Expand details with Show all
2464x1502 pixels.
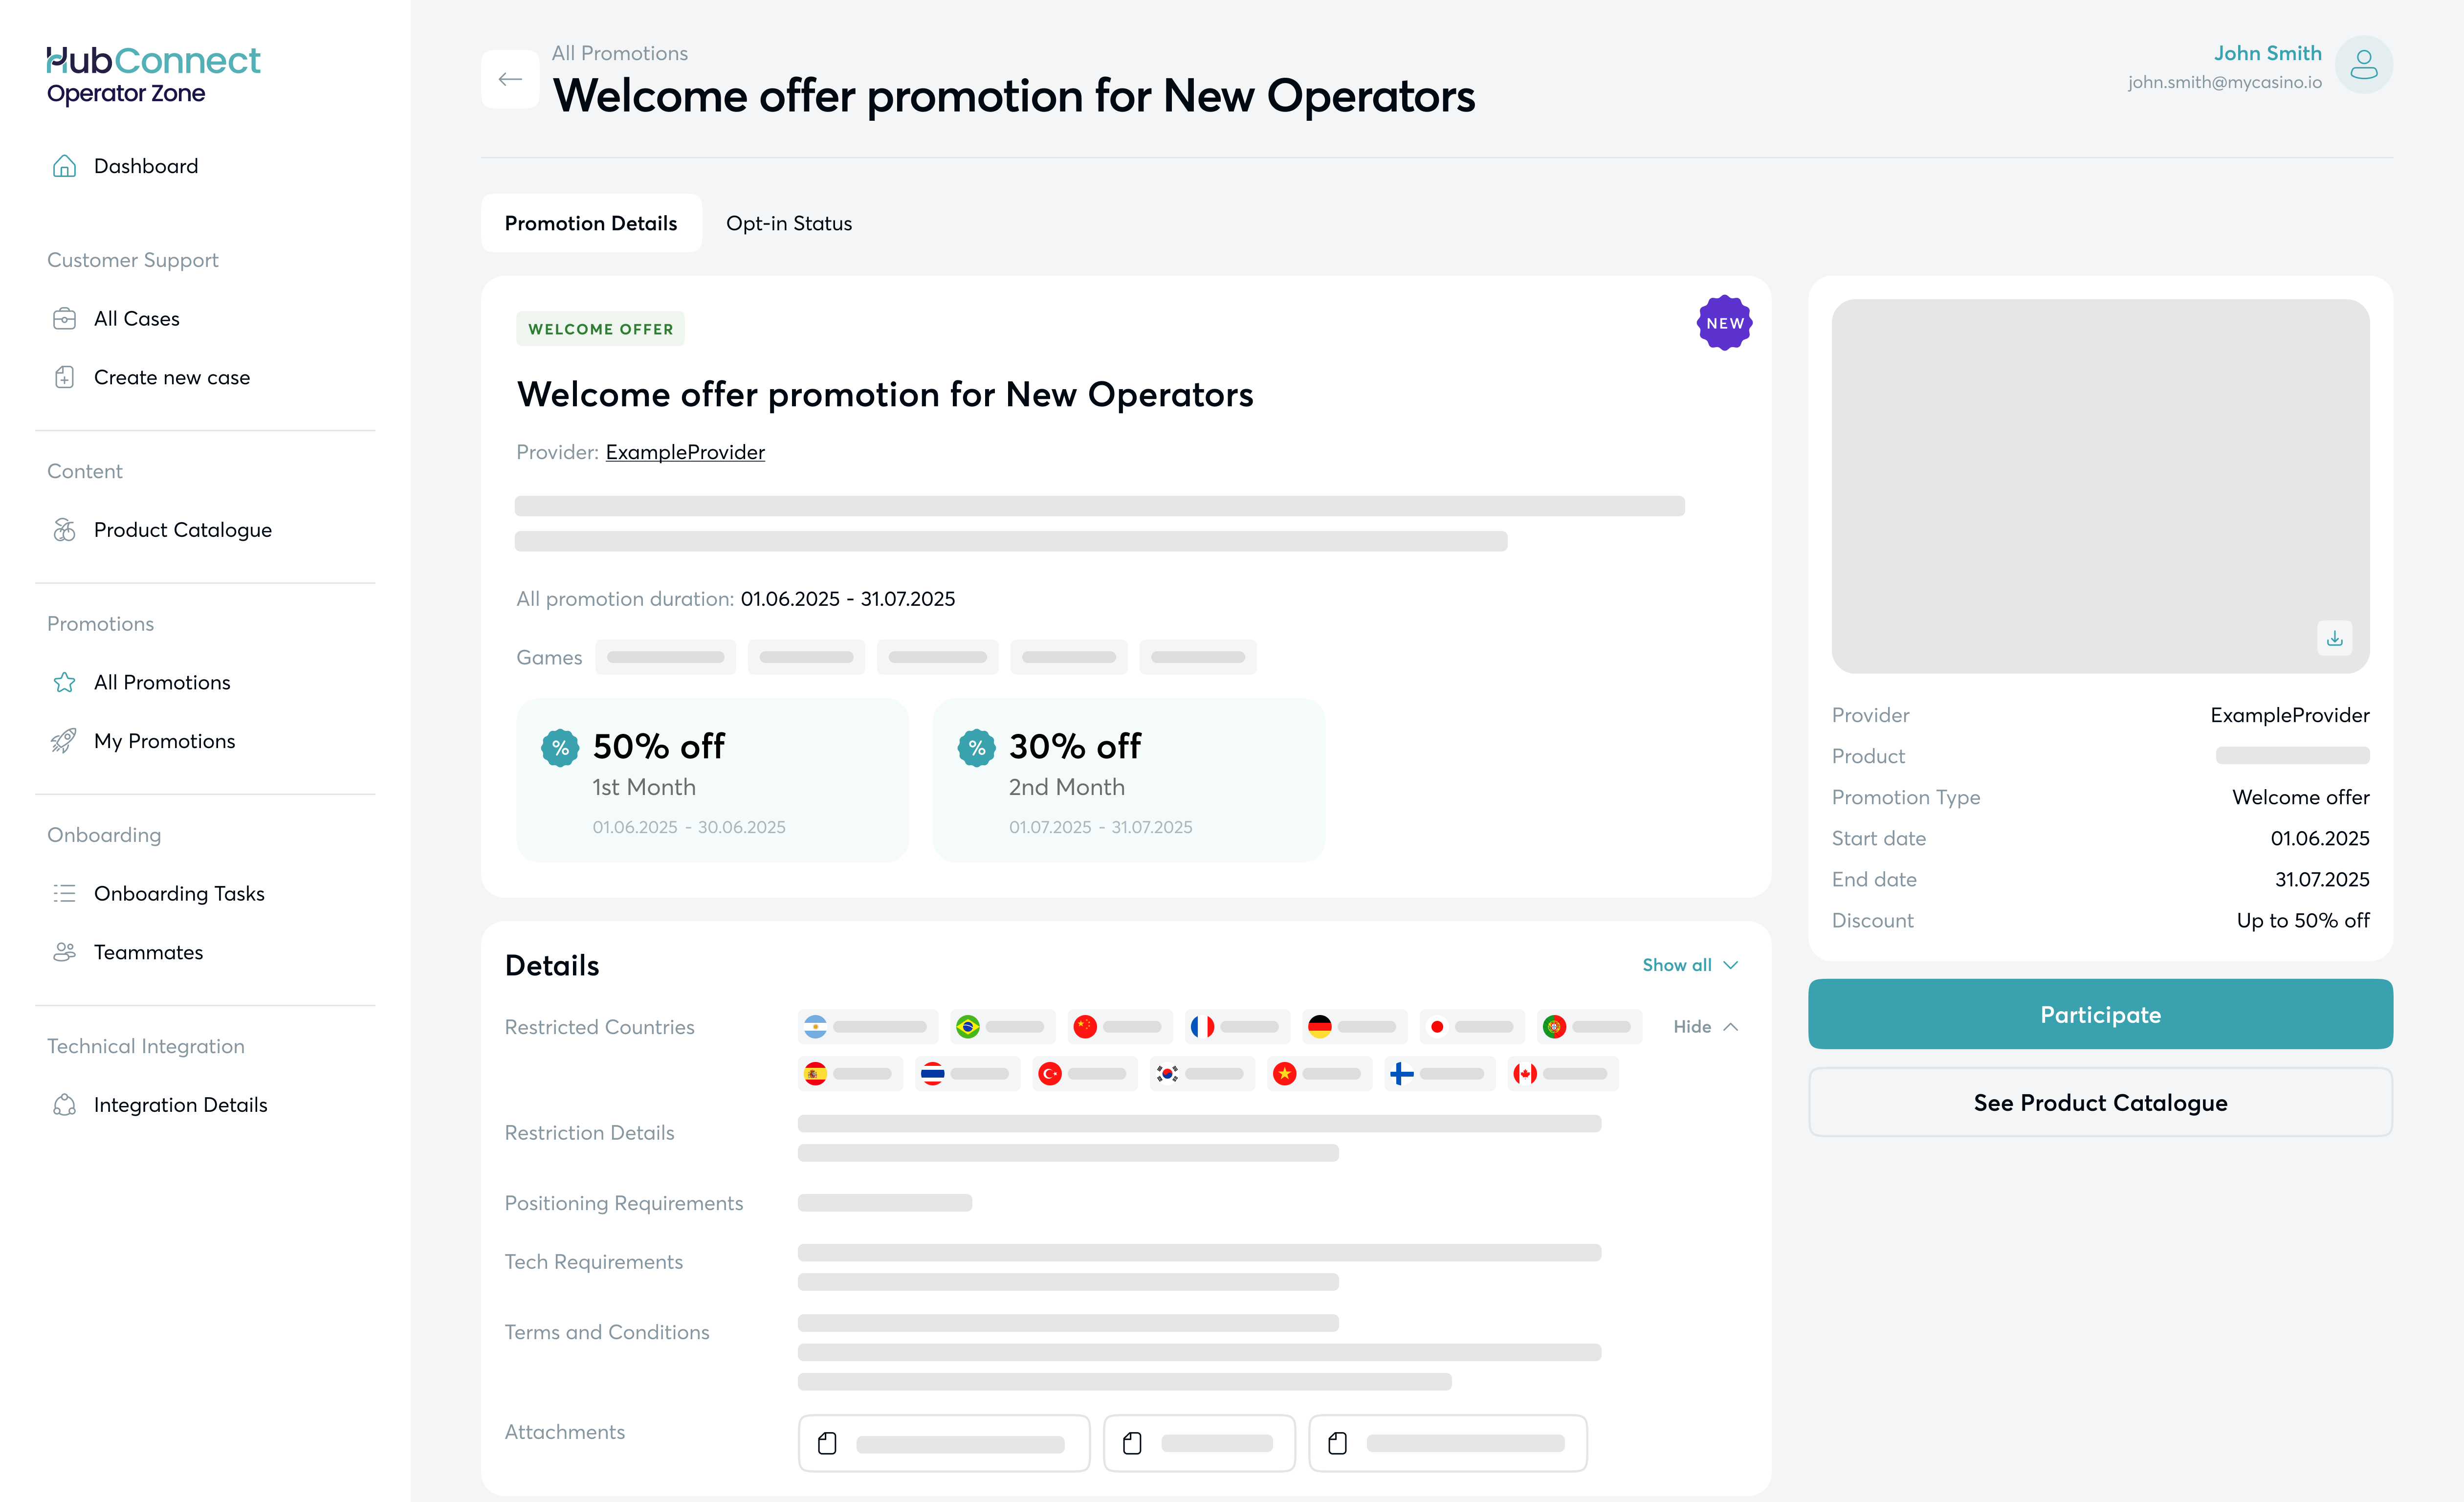click(x=1690, y=965)
